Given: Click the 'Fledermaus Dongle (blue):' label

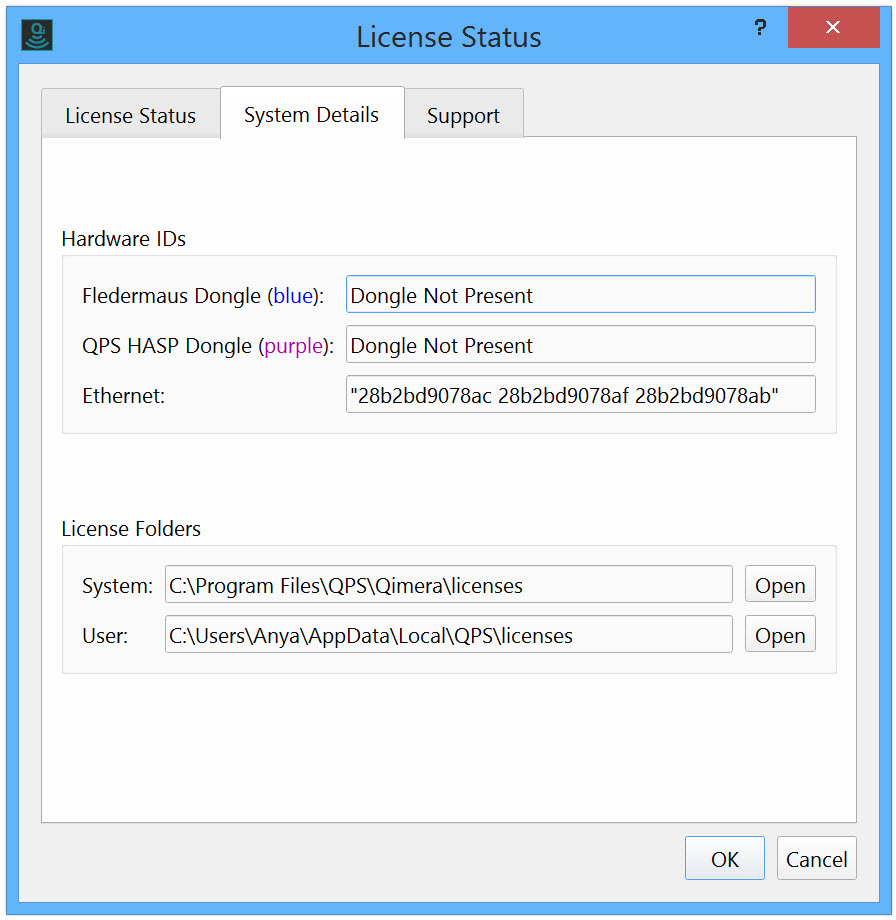Looking at the screenshot, I should [203, 296].
